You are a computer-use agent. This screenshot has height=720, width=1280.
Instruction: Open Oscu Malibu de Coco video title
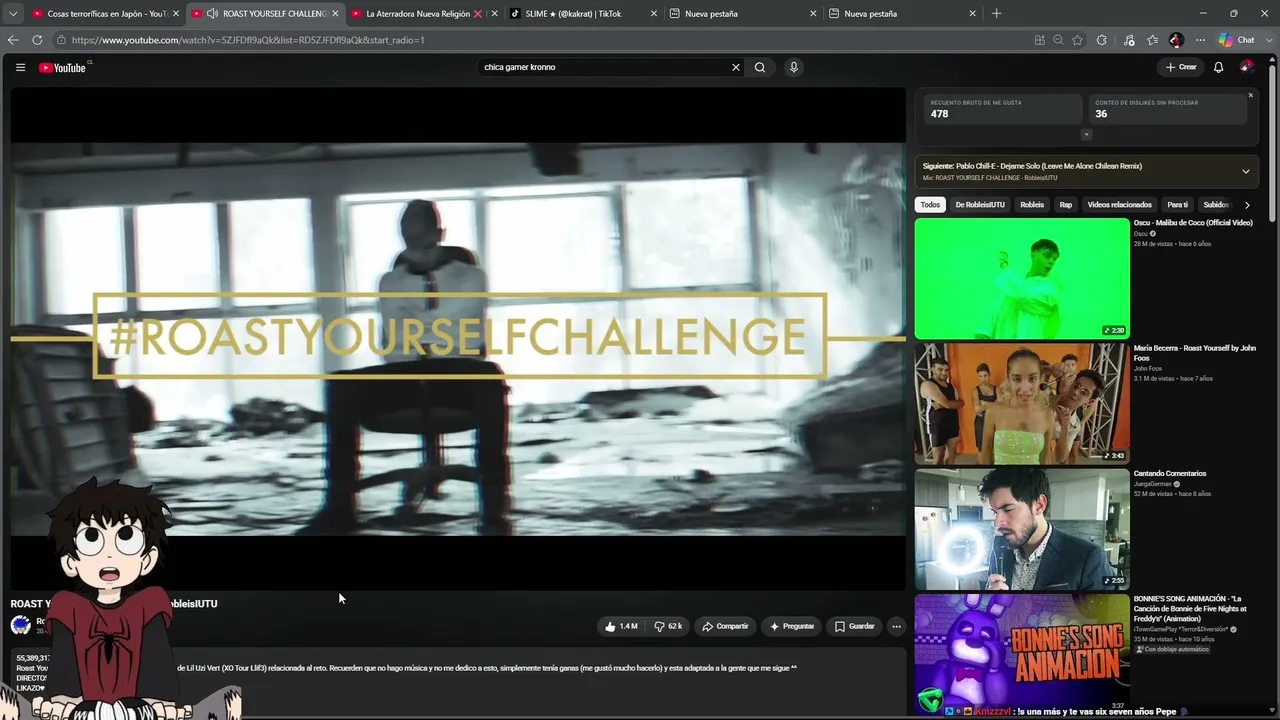coord(1193,223)
